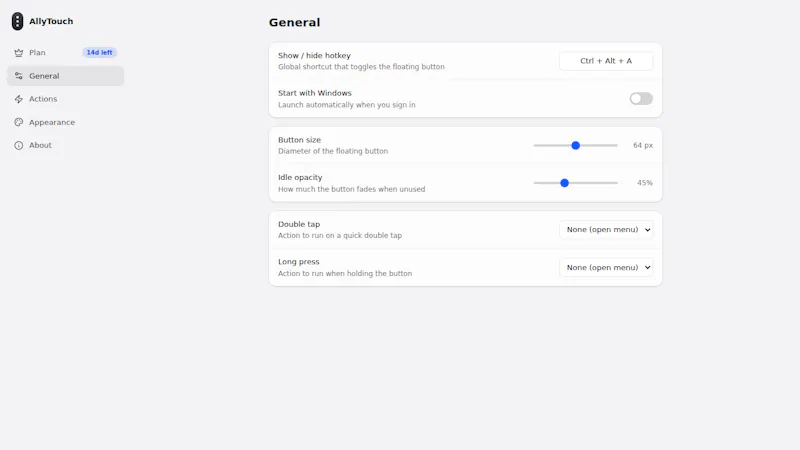Screen dimensions: 800x450
Task: Click the Long press label
Action: tap(298, 262)
